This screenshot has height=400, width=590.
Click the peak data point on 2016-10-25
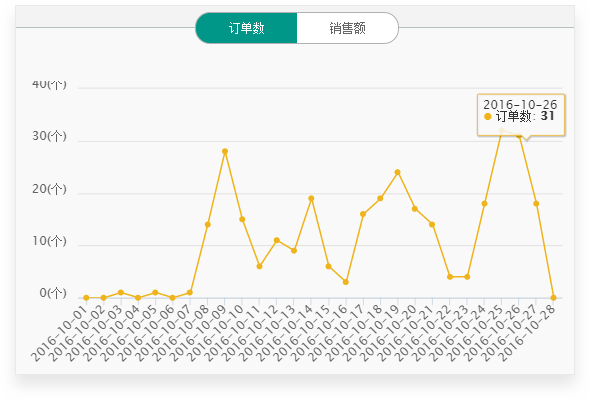pyautogui.click(x=502, y=130)
